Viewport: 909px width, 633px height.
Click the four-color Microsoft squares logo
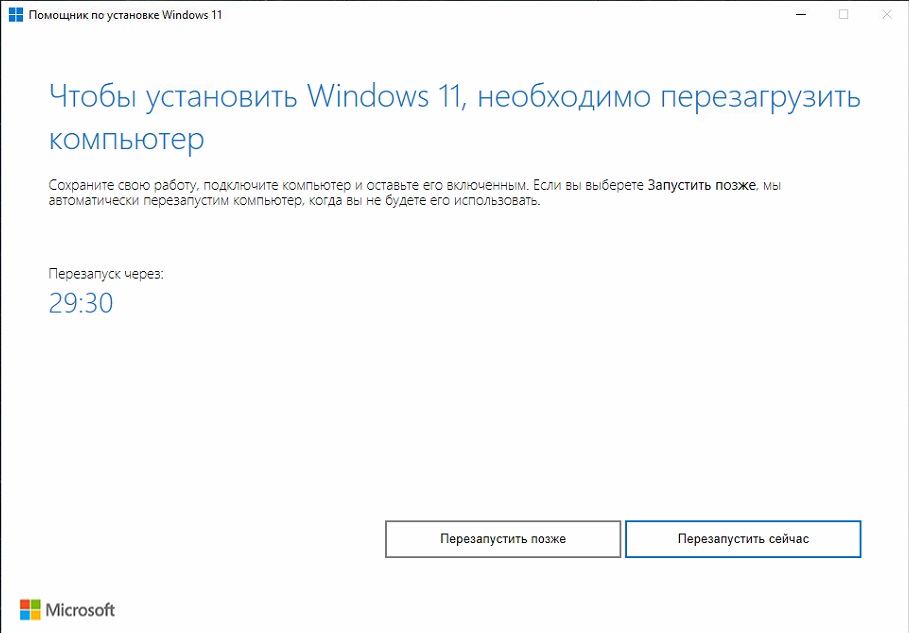point(30,610)
